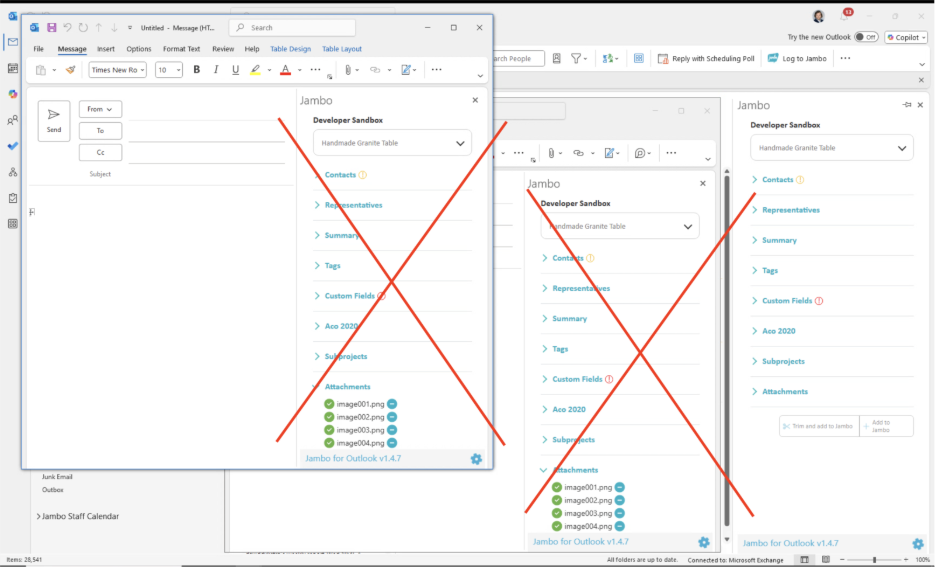Open Jambo settings gear in message window
This screenshot has height=567, width=936.
(x=476, y=459)
